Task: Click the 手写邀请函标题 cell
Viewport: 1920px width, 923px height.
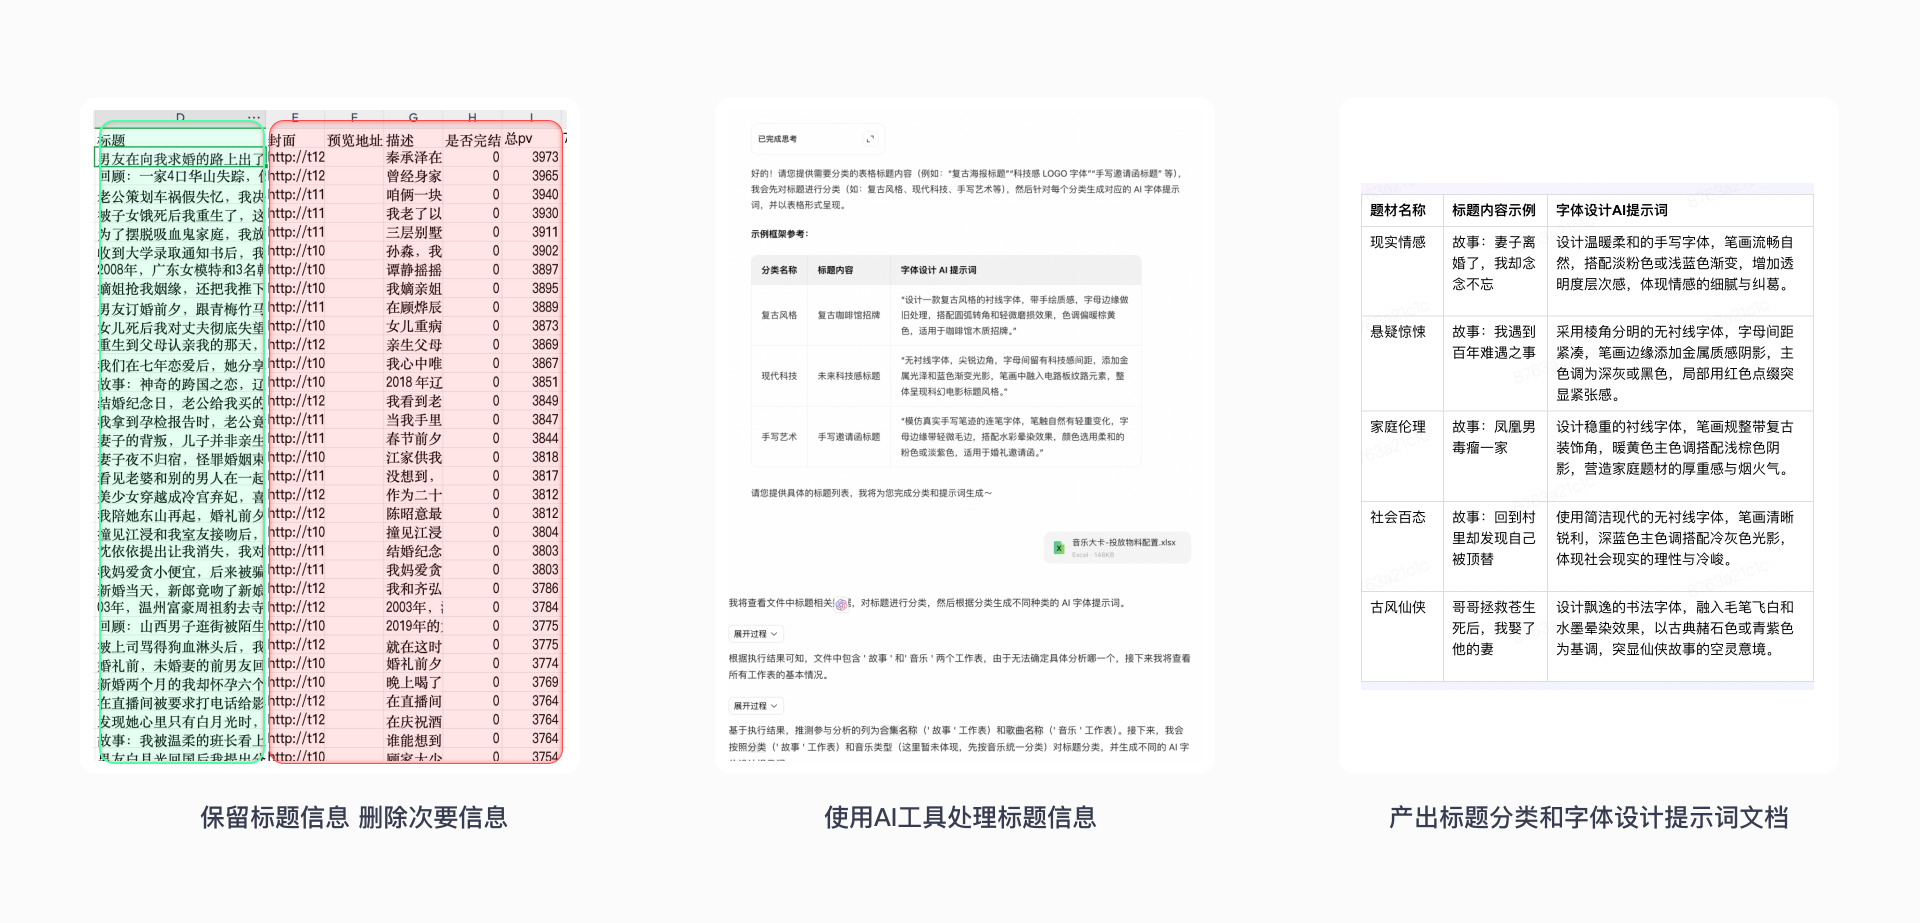Action: pyautogui.click(x=849, y=437)
